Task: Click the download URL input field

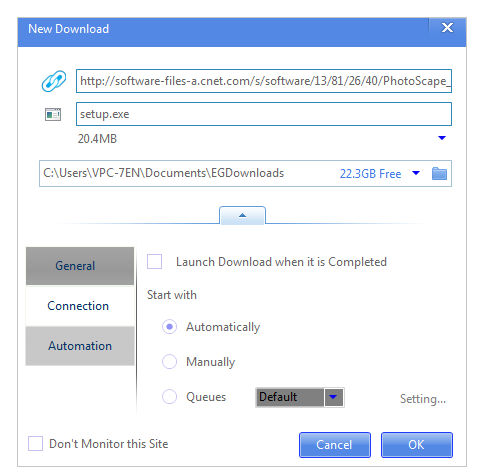Action: click(264, 81)
